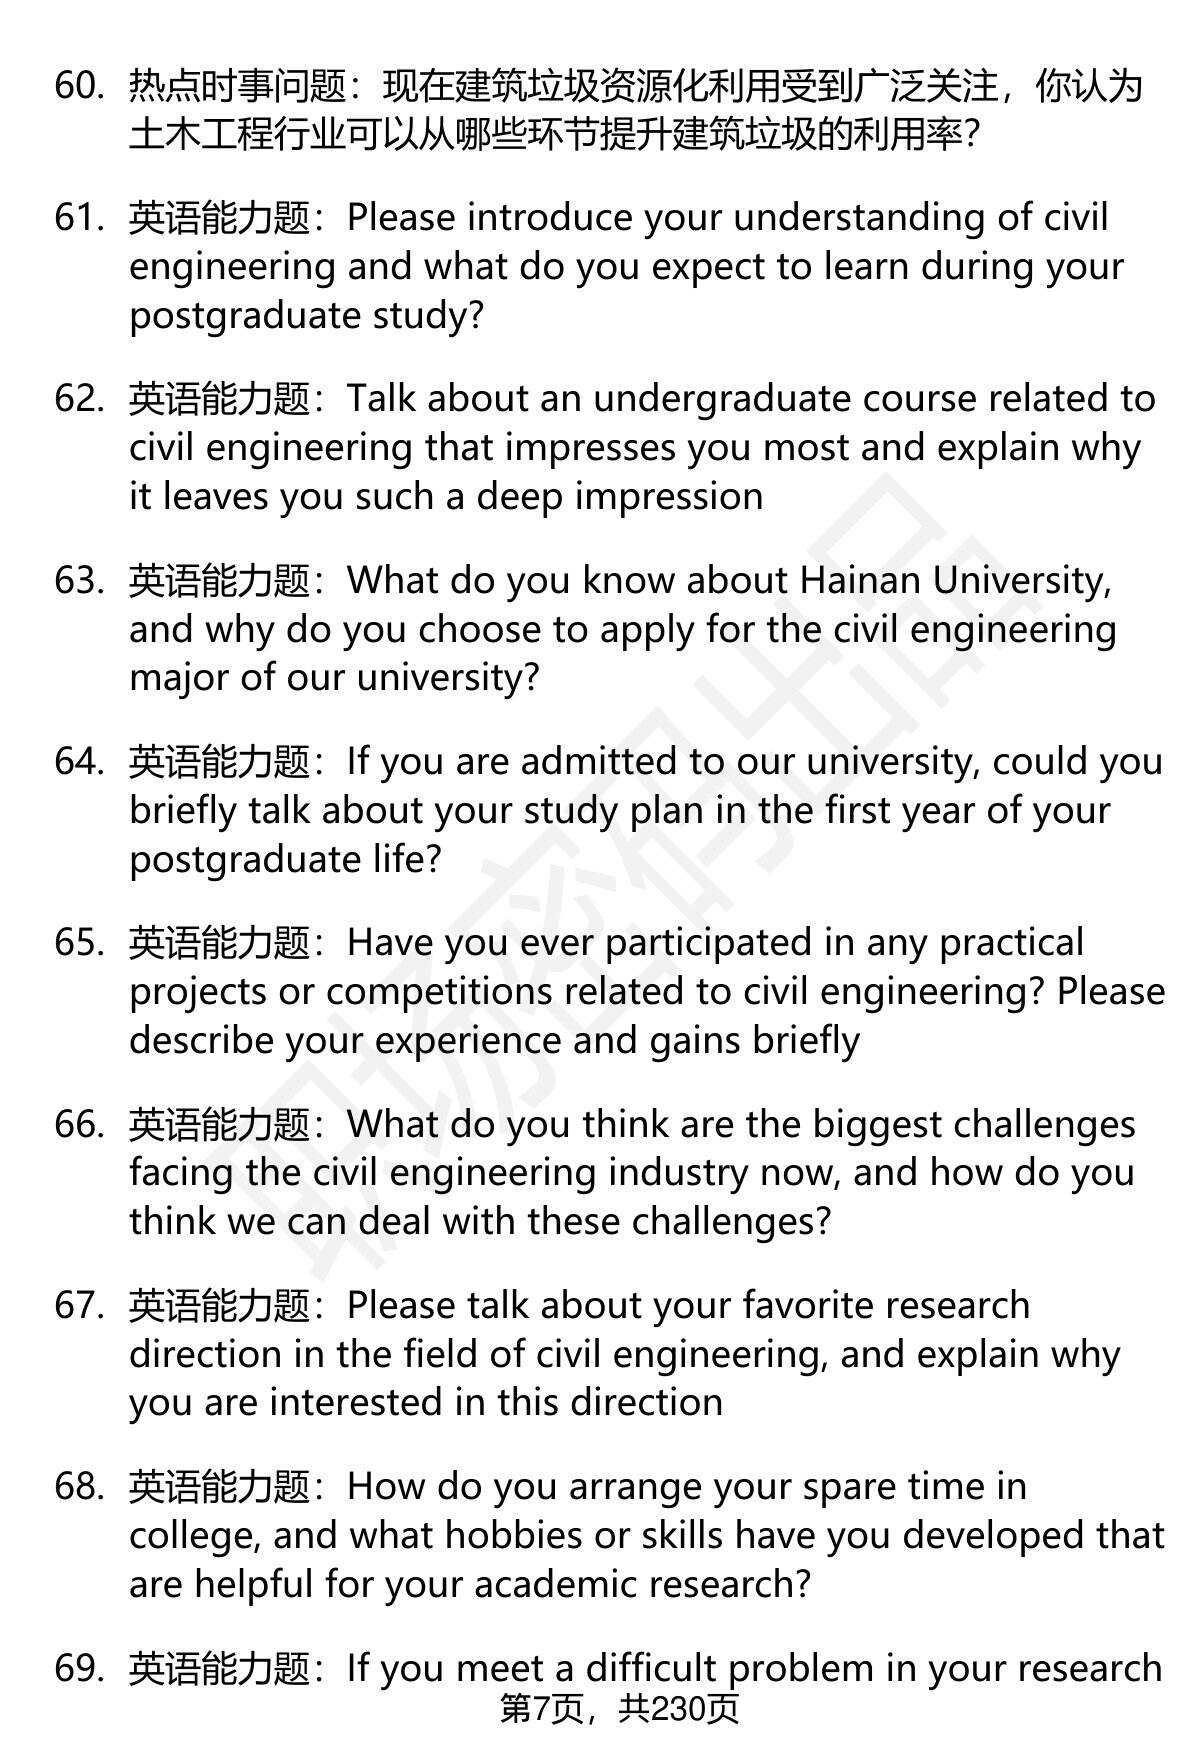This screenshot has width=1200, height=1755.
Task: Click the '英语能力题' label of question 61
Action: [x=219, y=218]
